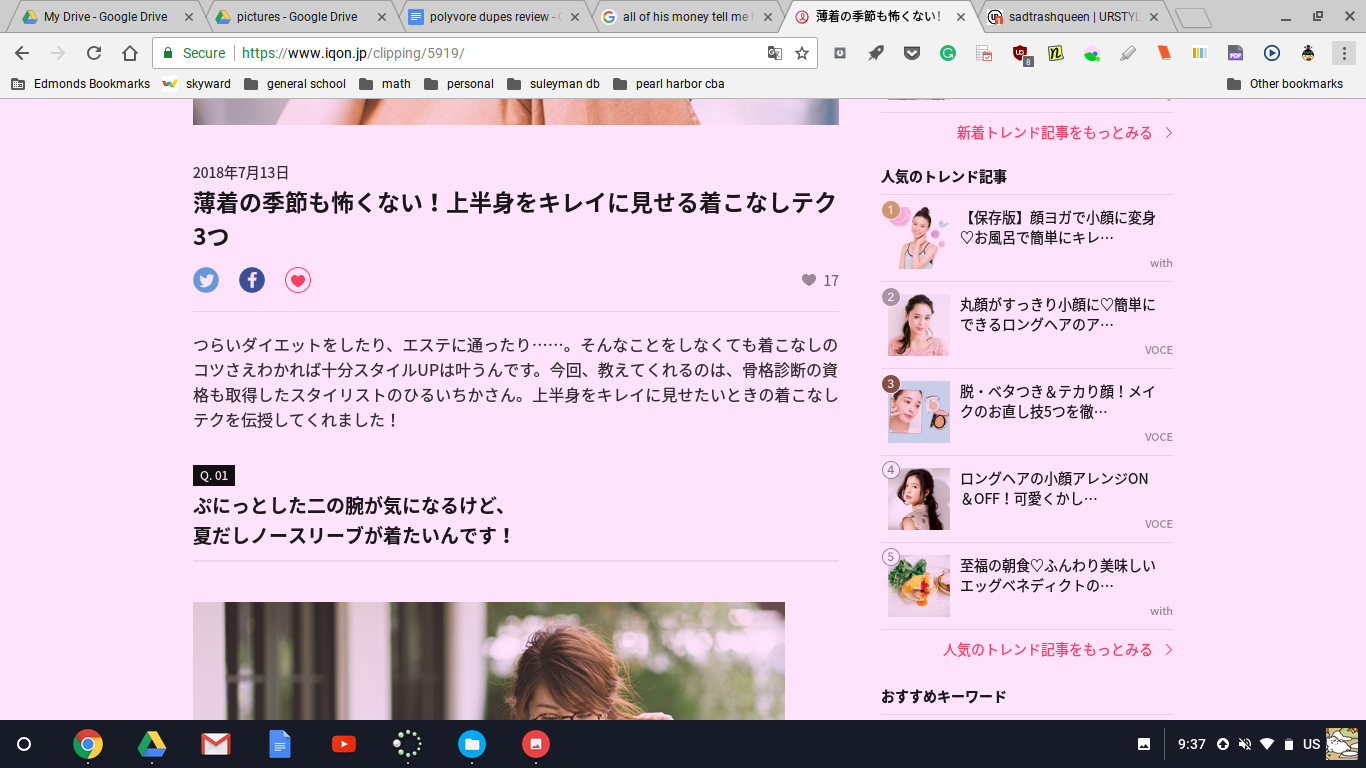This screenshot has height=768, width=1366.
Task: Launch YouTube from the shelf
Action: click(x=344, y=744)
